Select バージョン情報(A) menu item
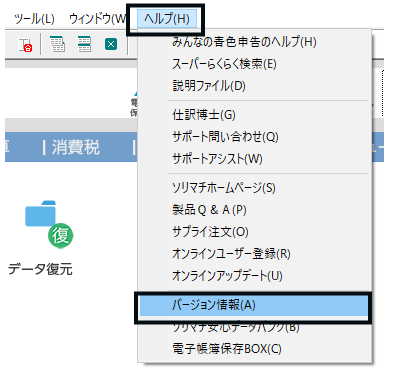This screenshot has width=396, height=377. click(253, 305)
